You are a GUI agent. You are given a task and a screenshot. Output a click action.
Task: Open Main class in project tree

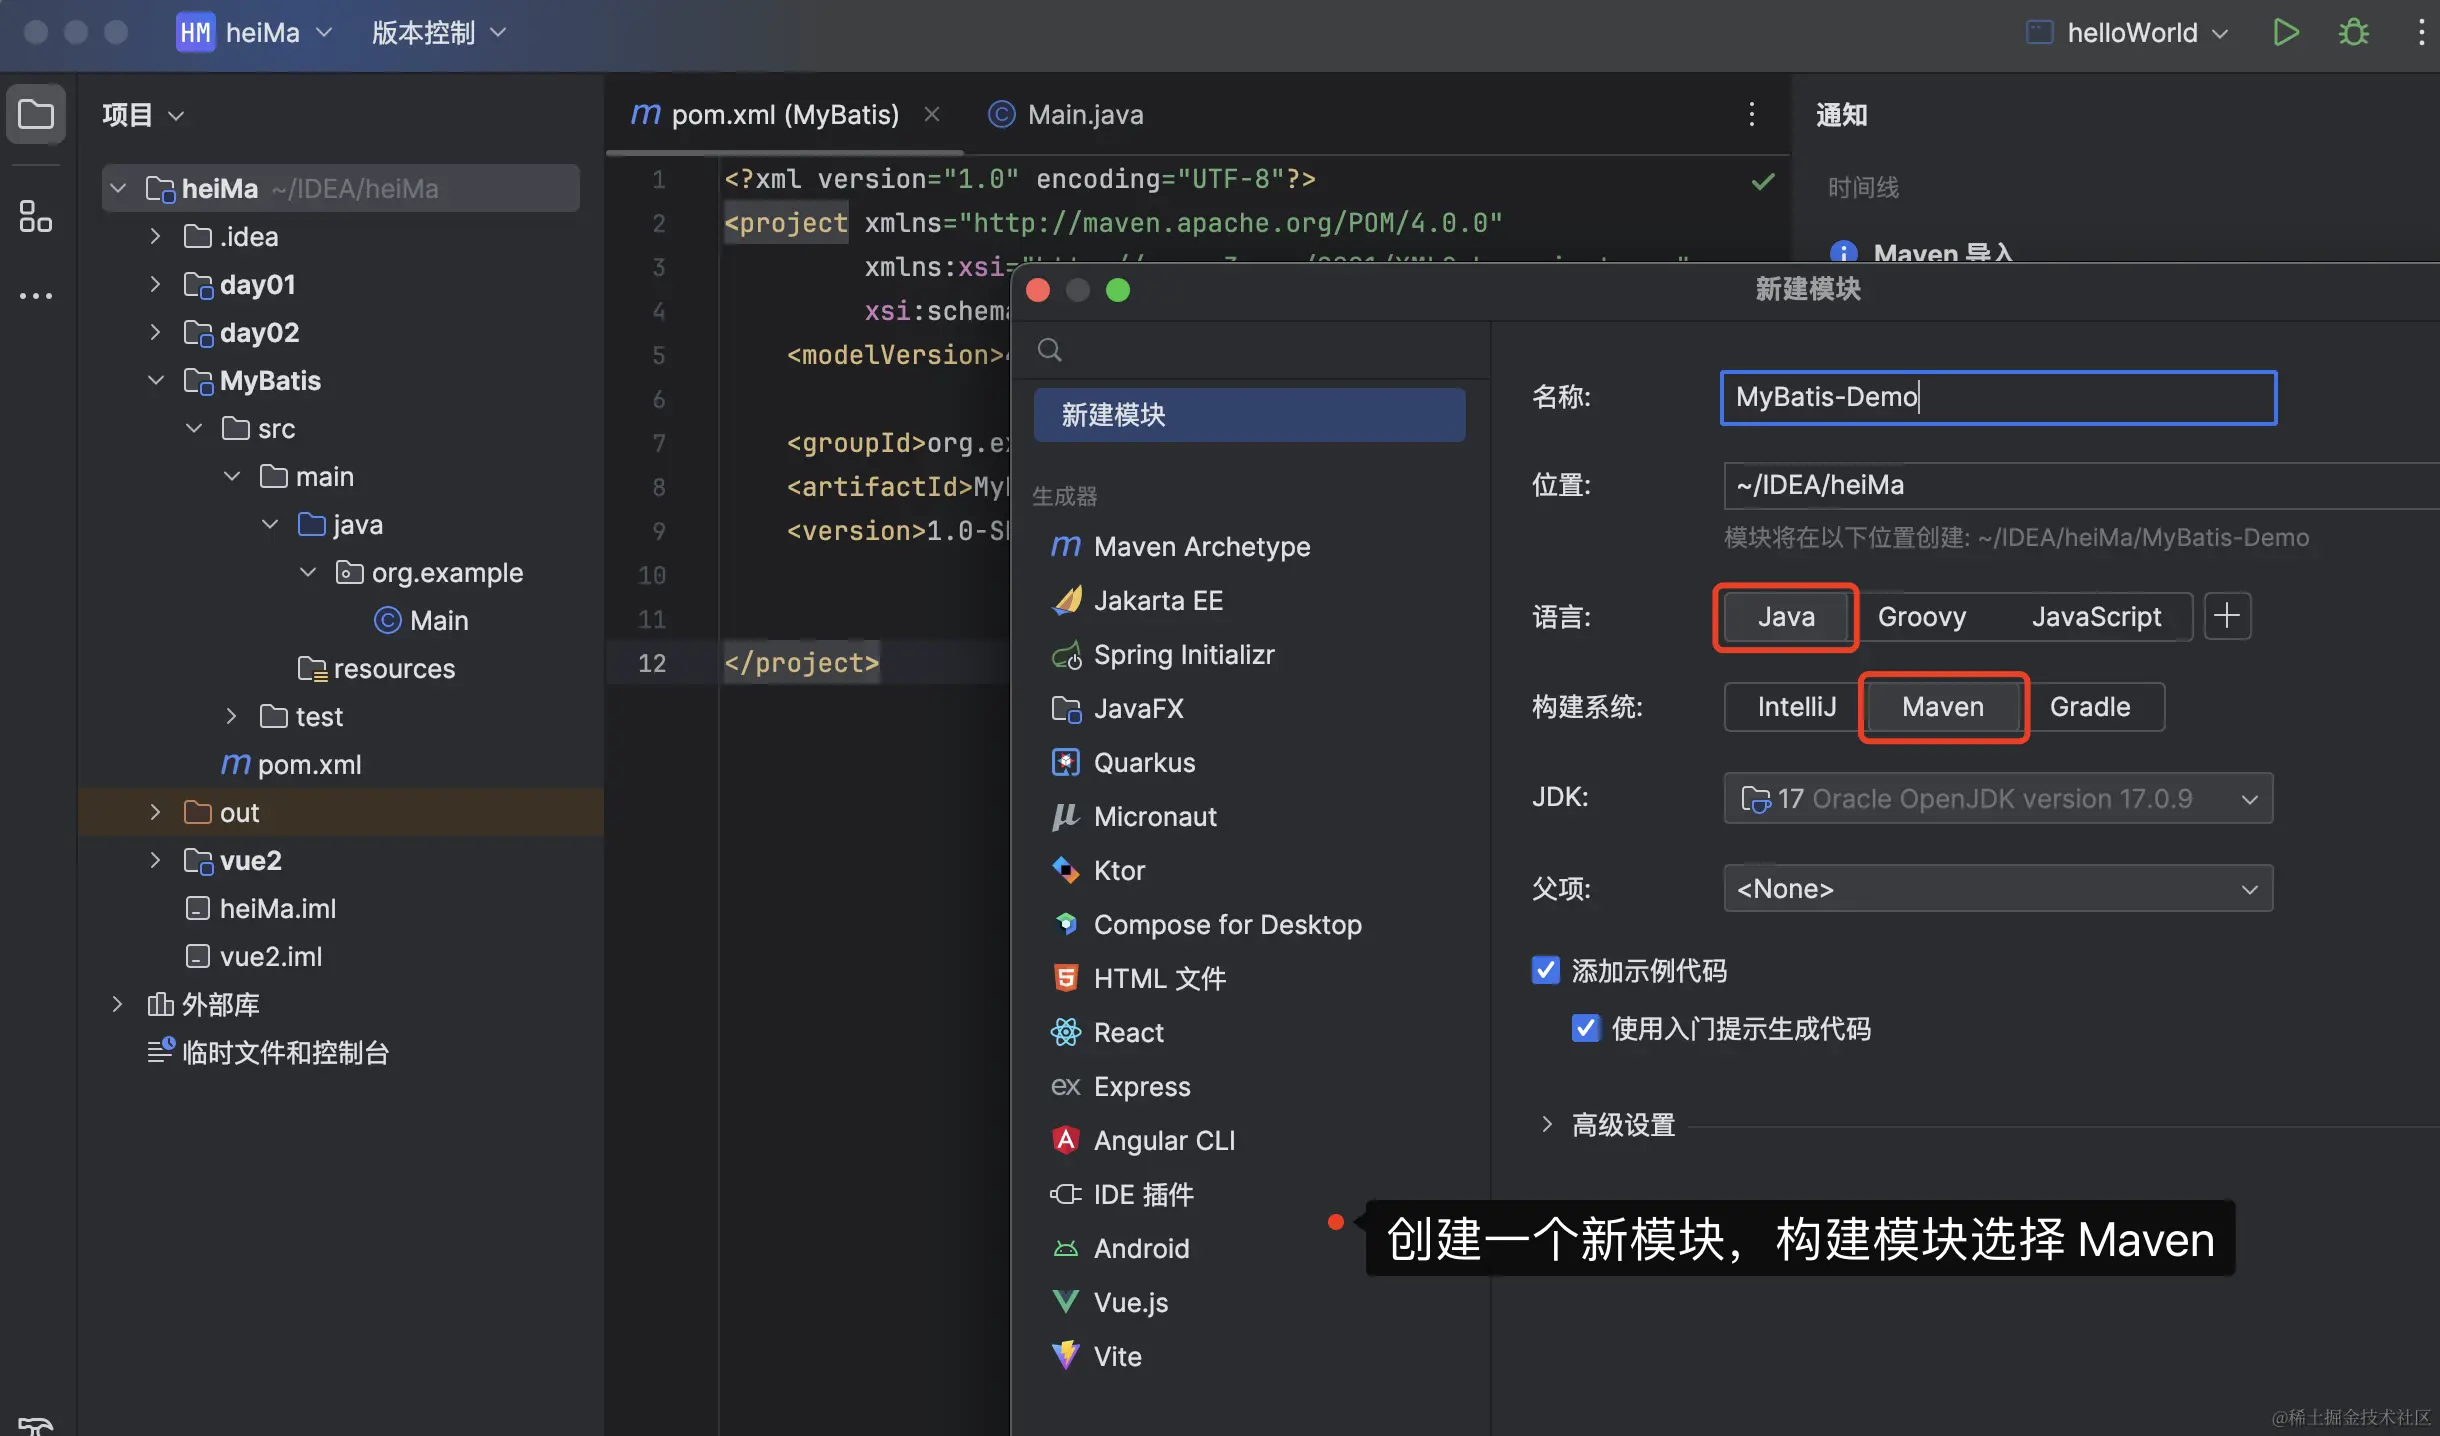[x=420, y=620]
